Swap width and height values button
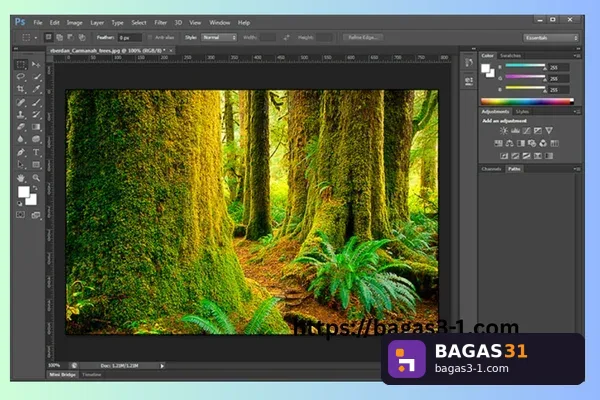This screenshot has width=600, height=400. (x=287, y=38)
